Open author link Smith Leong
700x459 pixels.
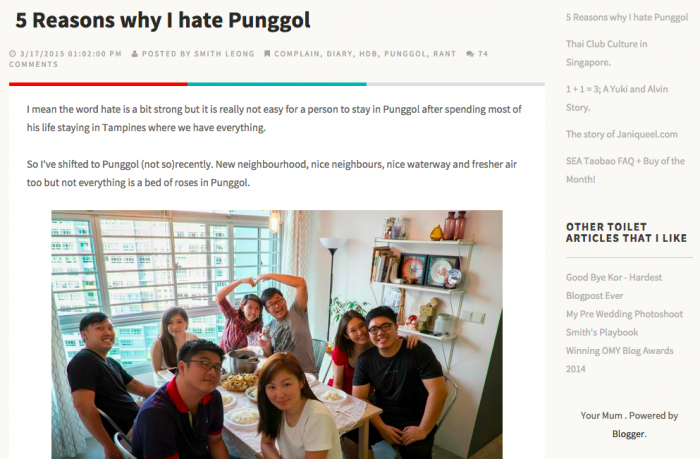click(224, 54)
